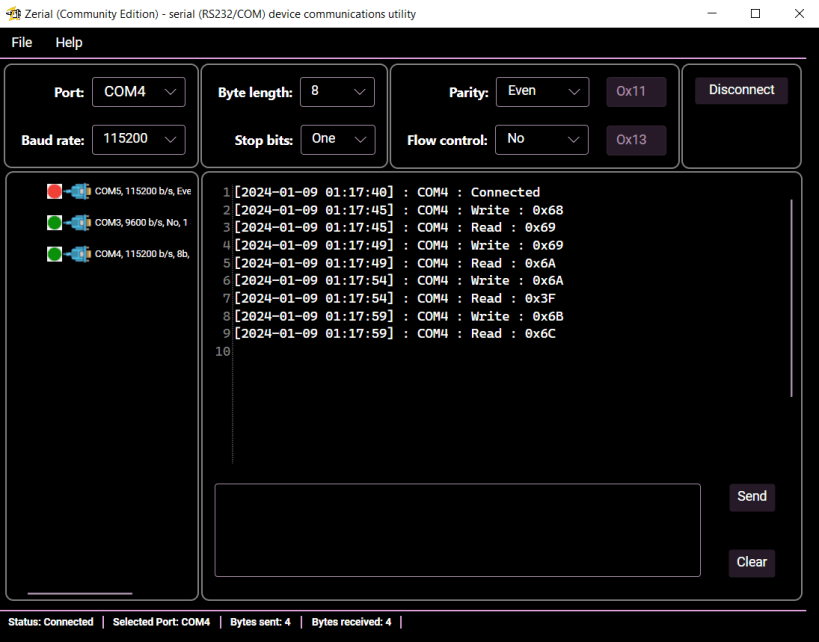Select the COM4, 115200 b/s port entry

(x=119, y=254)
